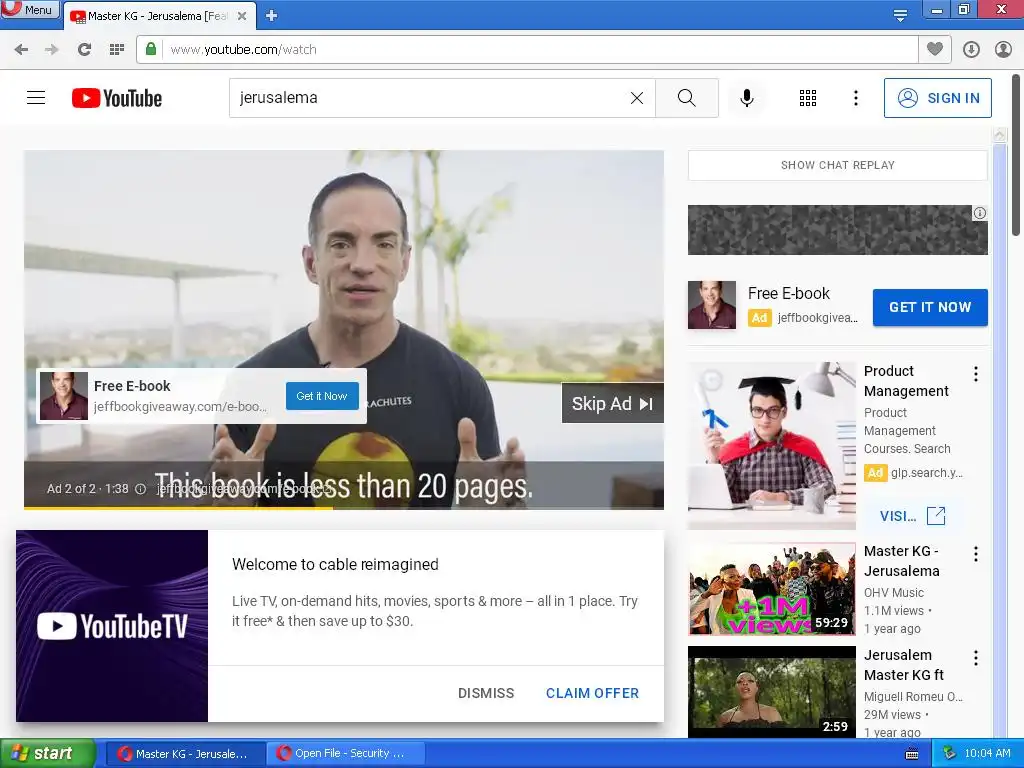Open the browser downloads icon
The height and width of the screenshot is (768, 1024).
click(971, 50)
